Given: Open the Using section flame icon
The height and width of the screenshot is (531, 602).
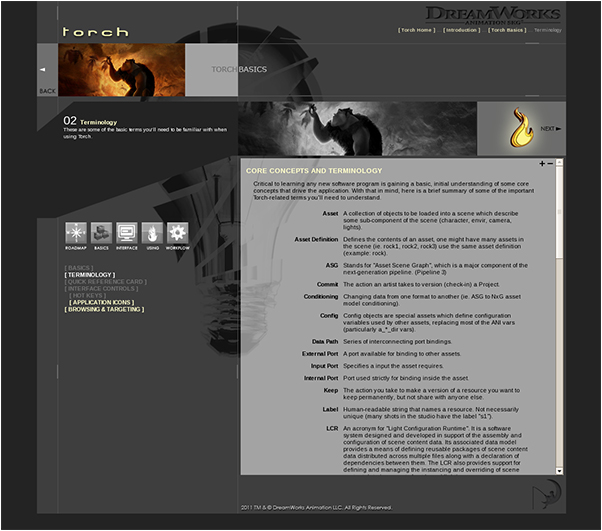Looking at the screenshot, I should 152,233.
